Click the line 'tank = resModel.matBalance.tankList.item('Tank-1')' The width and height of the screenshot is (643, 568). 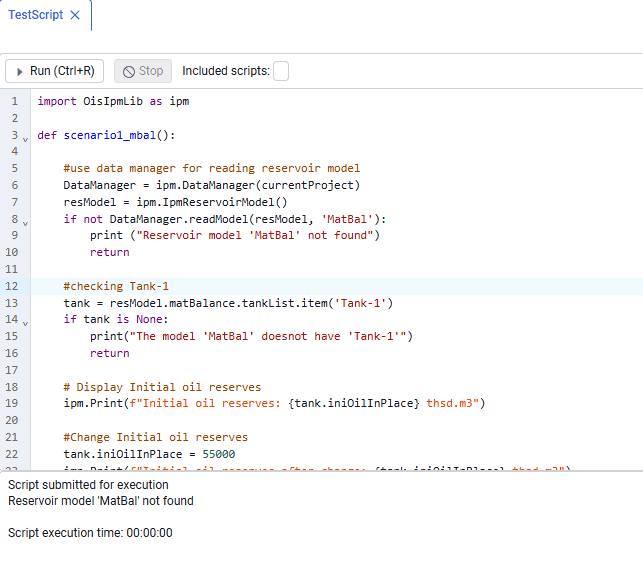pos(228,303)
